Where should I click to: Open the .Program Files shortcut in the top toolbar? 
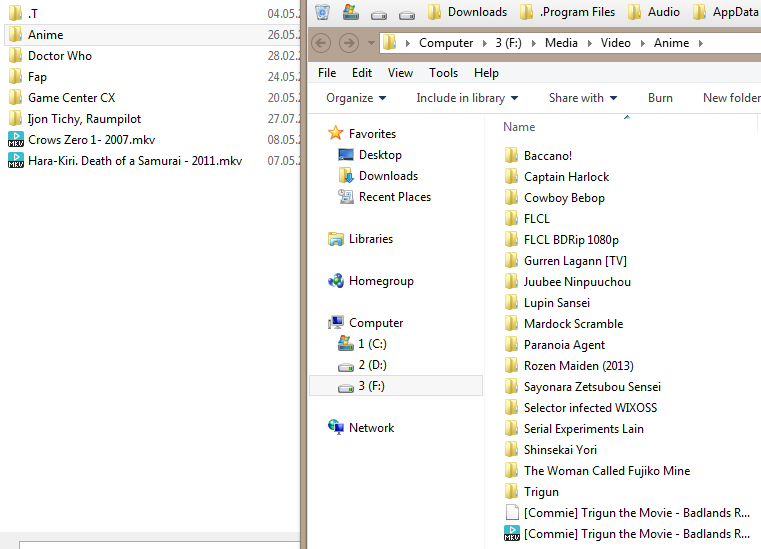[x=567, y=12]
